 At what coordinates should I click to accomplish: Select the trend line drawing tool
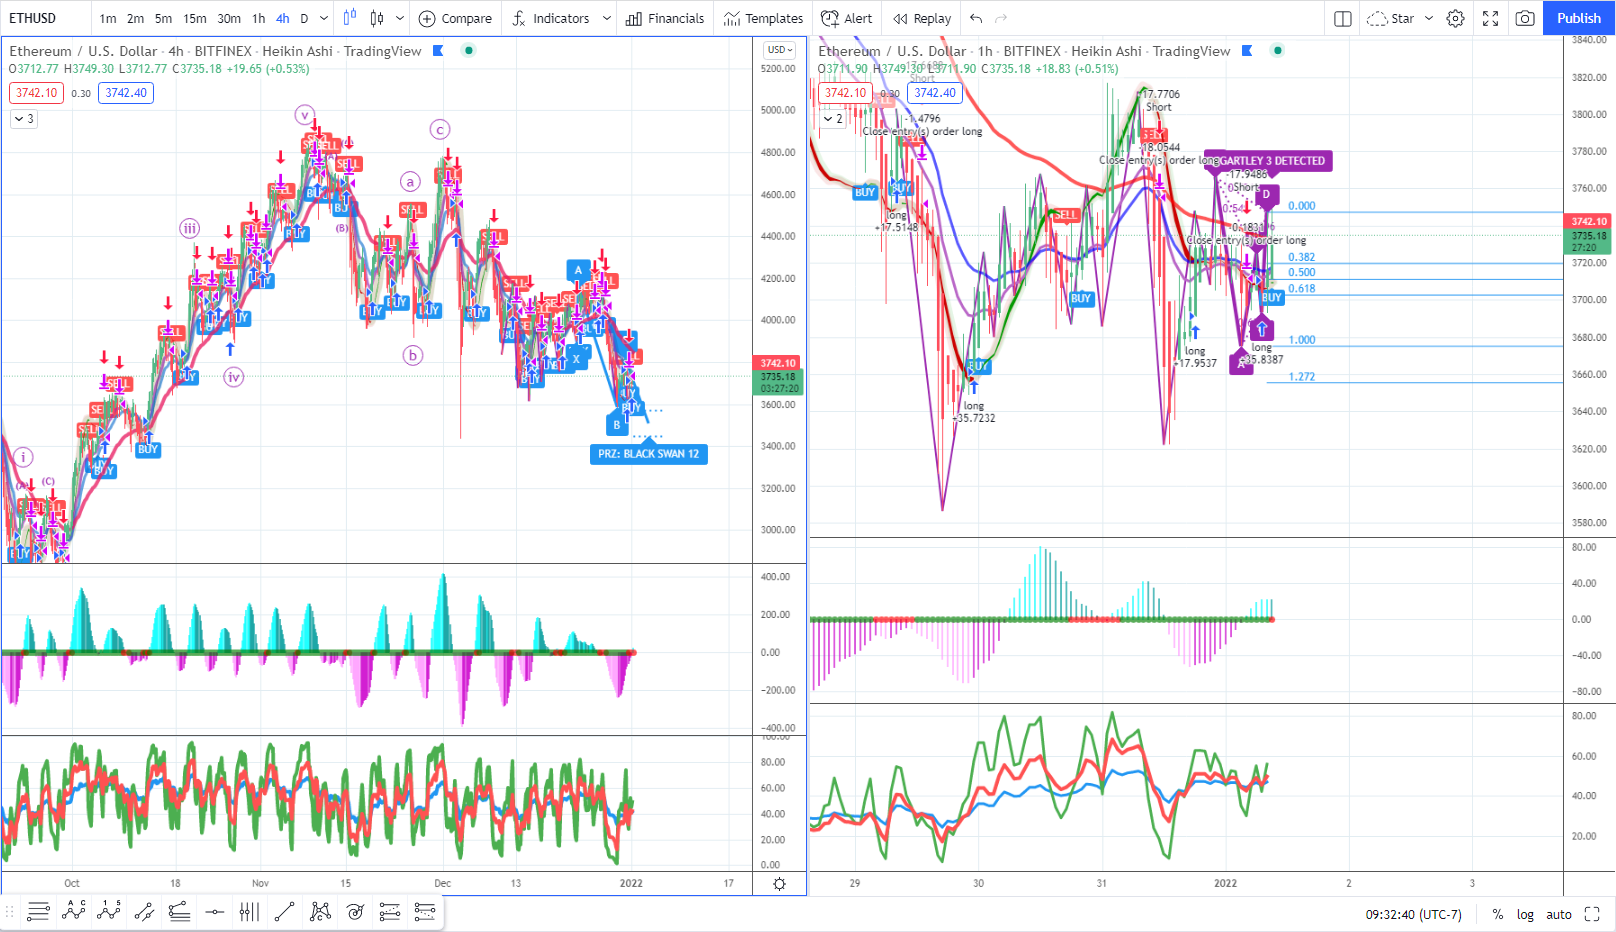[284, 911]
